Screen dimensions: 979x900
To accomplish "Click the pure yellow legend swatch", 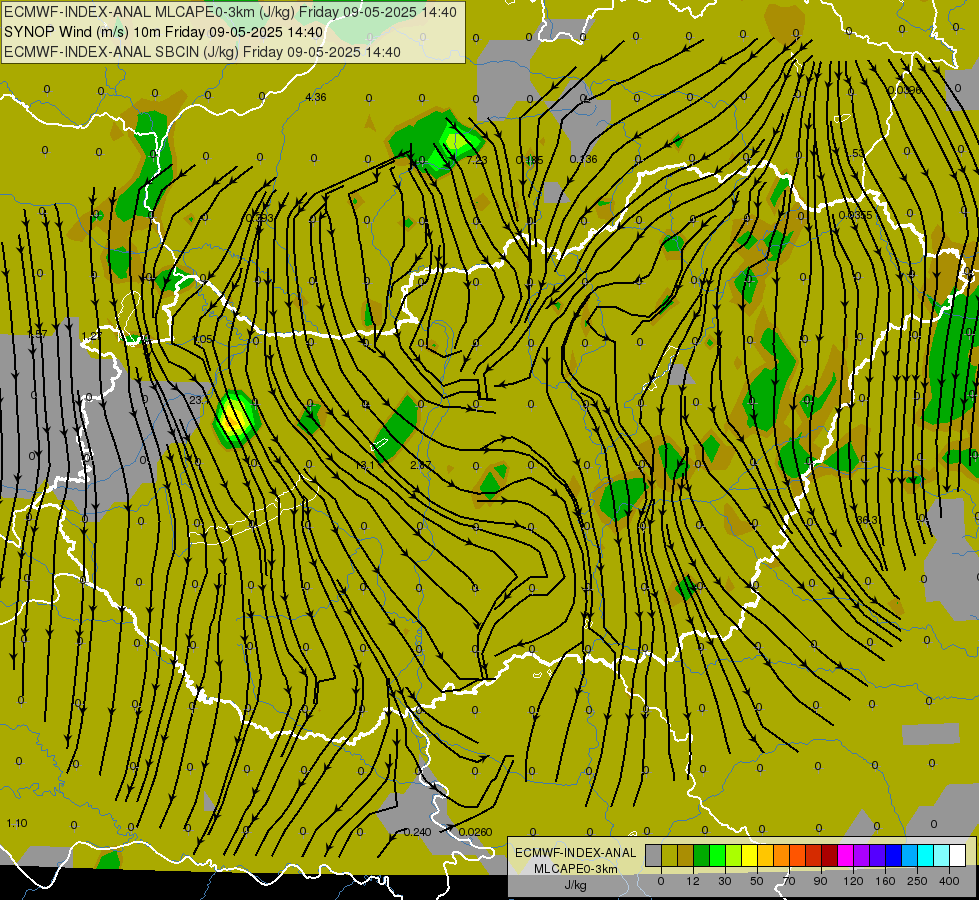I will [750, 855].
